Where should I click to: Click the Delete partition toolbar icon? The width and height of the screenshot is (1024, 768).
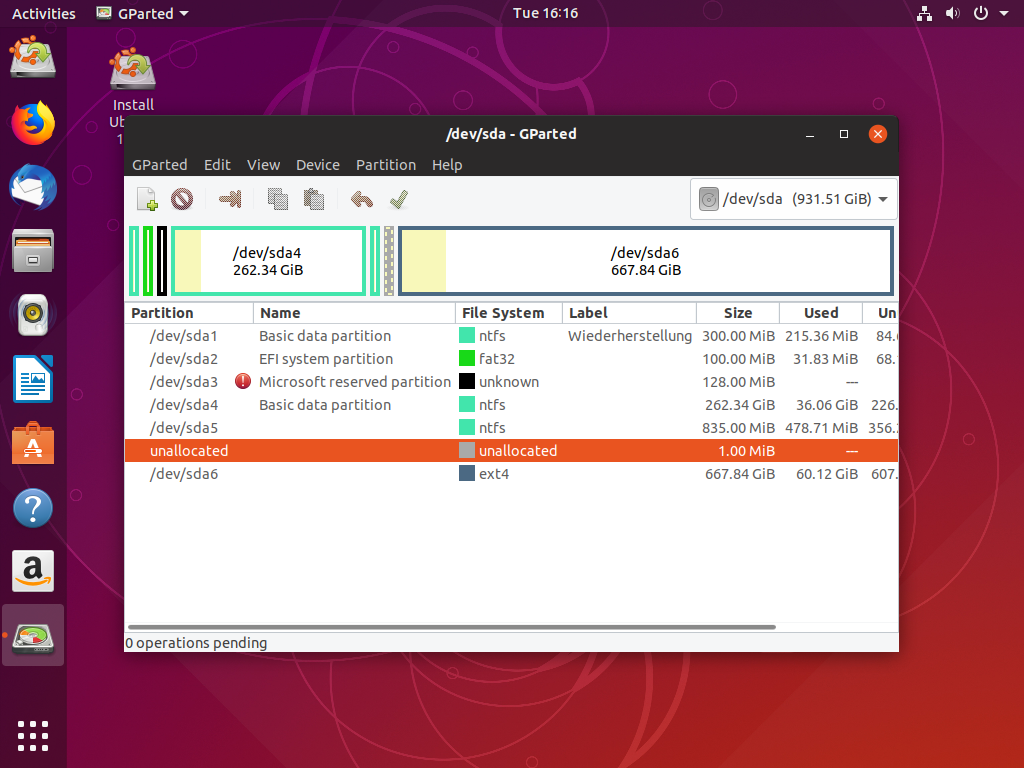point(182,199)
